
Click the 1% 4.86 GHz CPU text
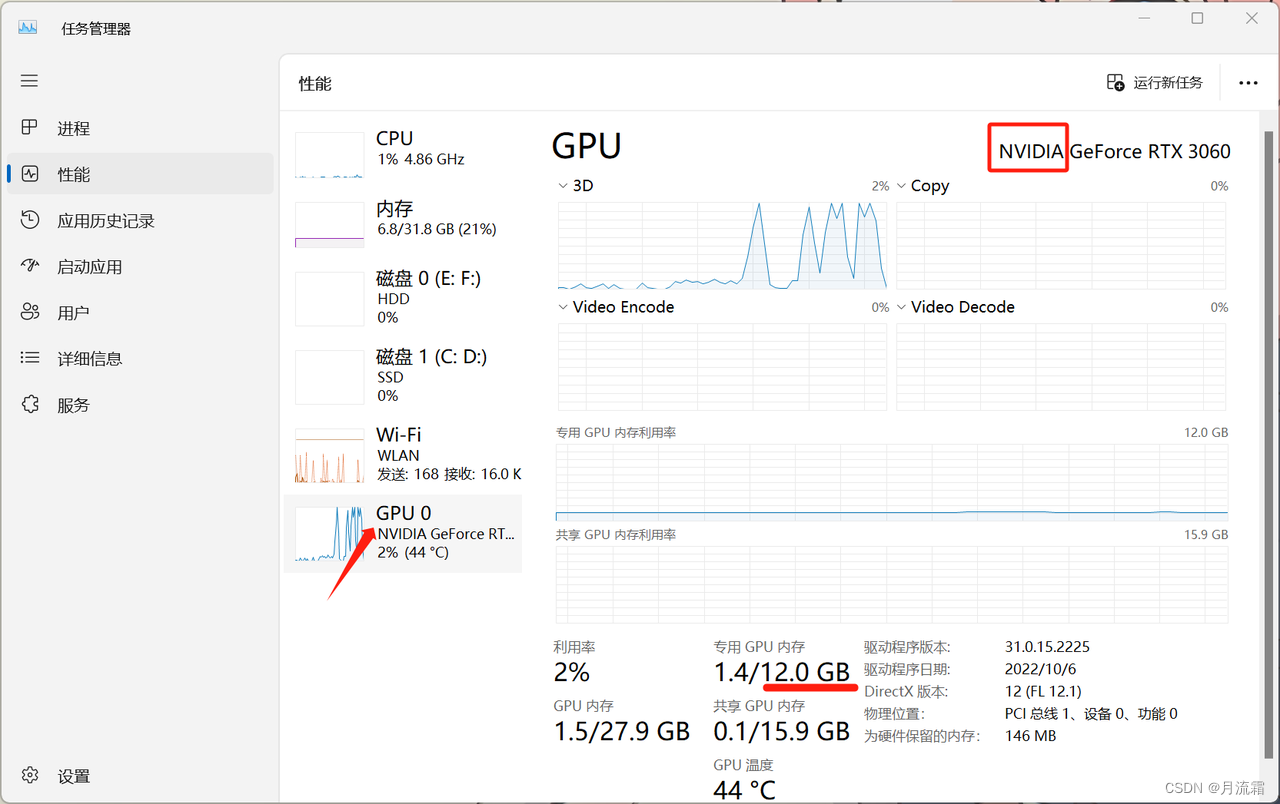[420, 159]
